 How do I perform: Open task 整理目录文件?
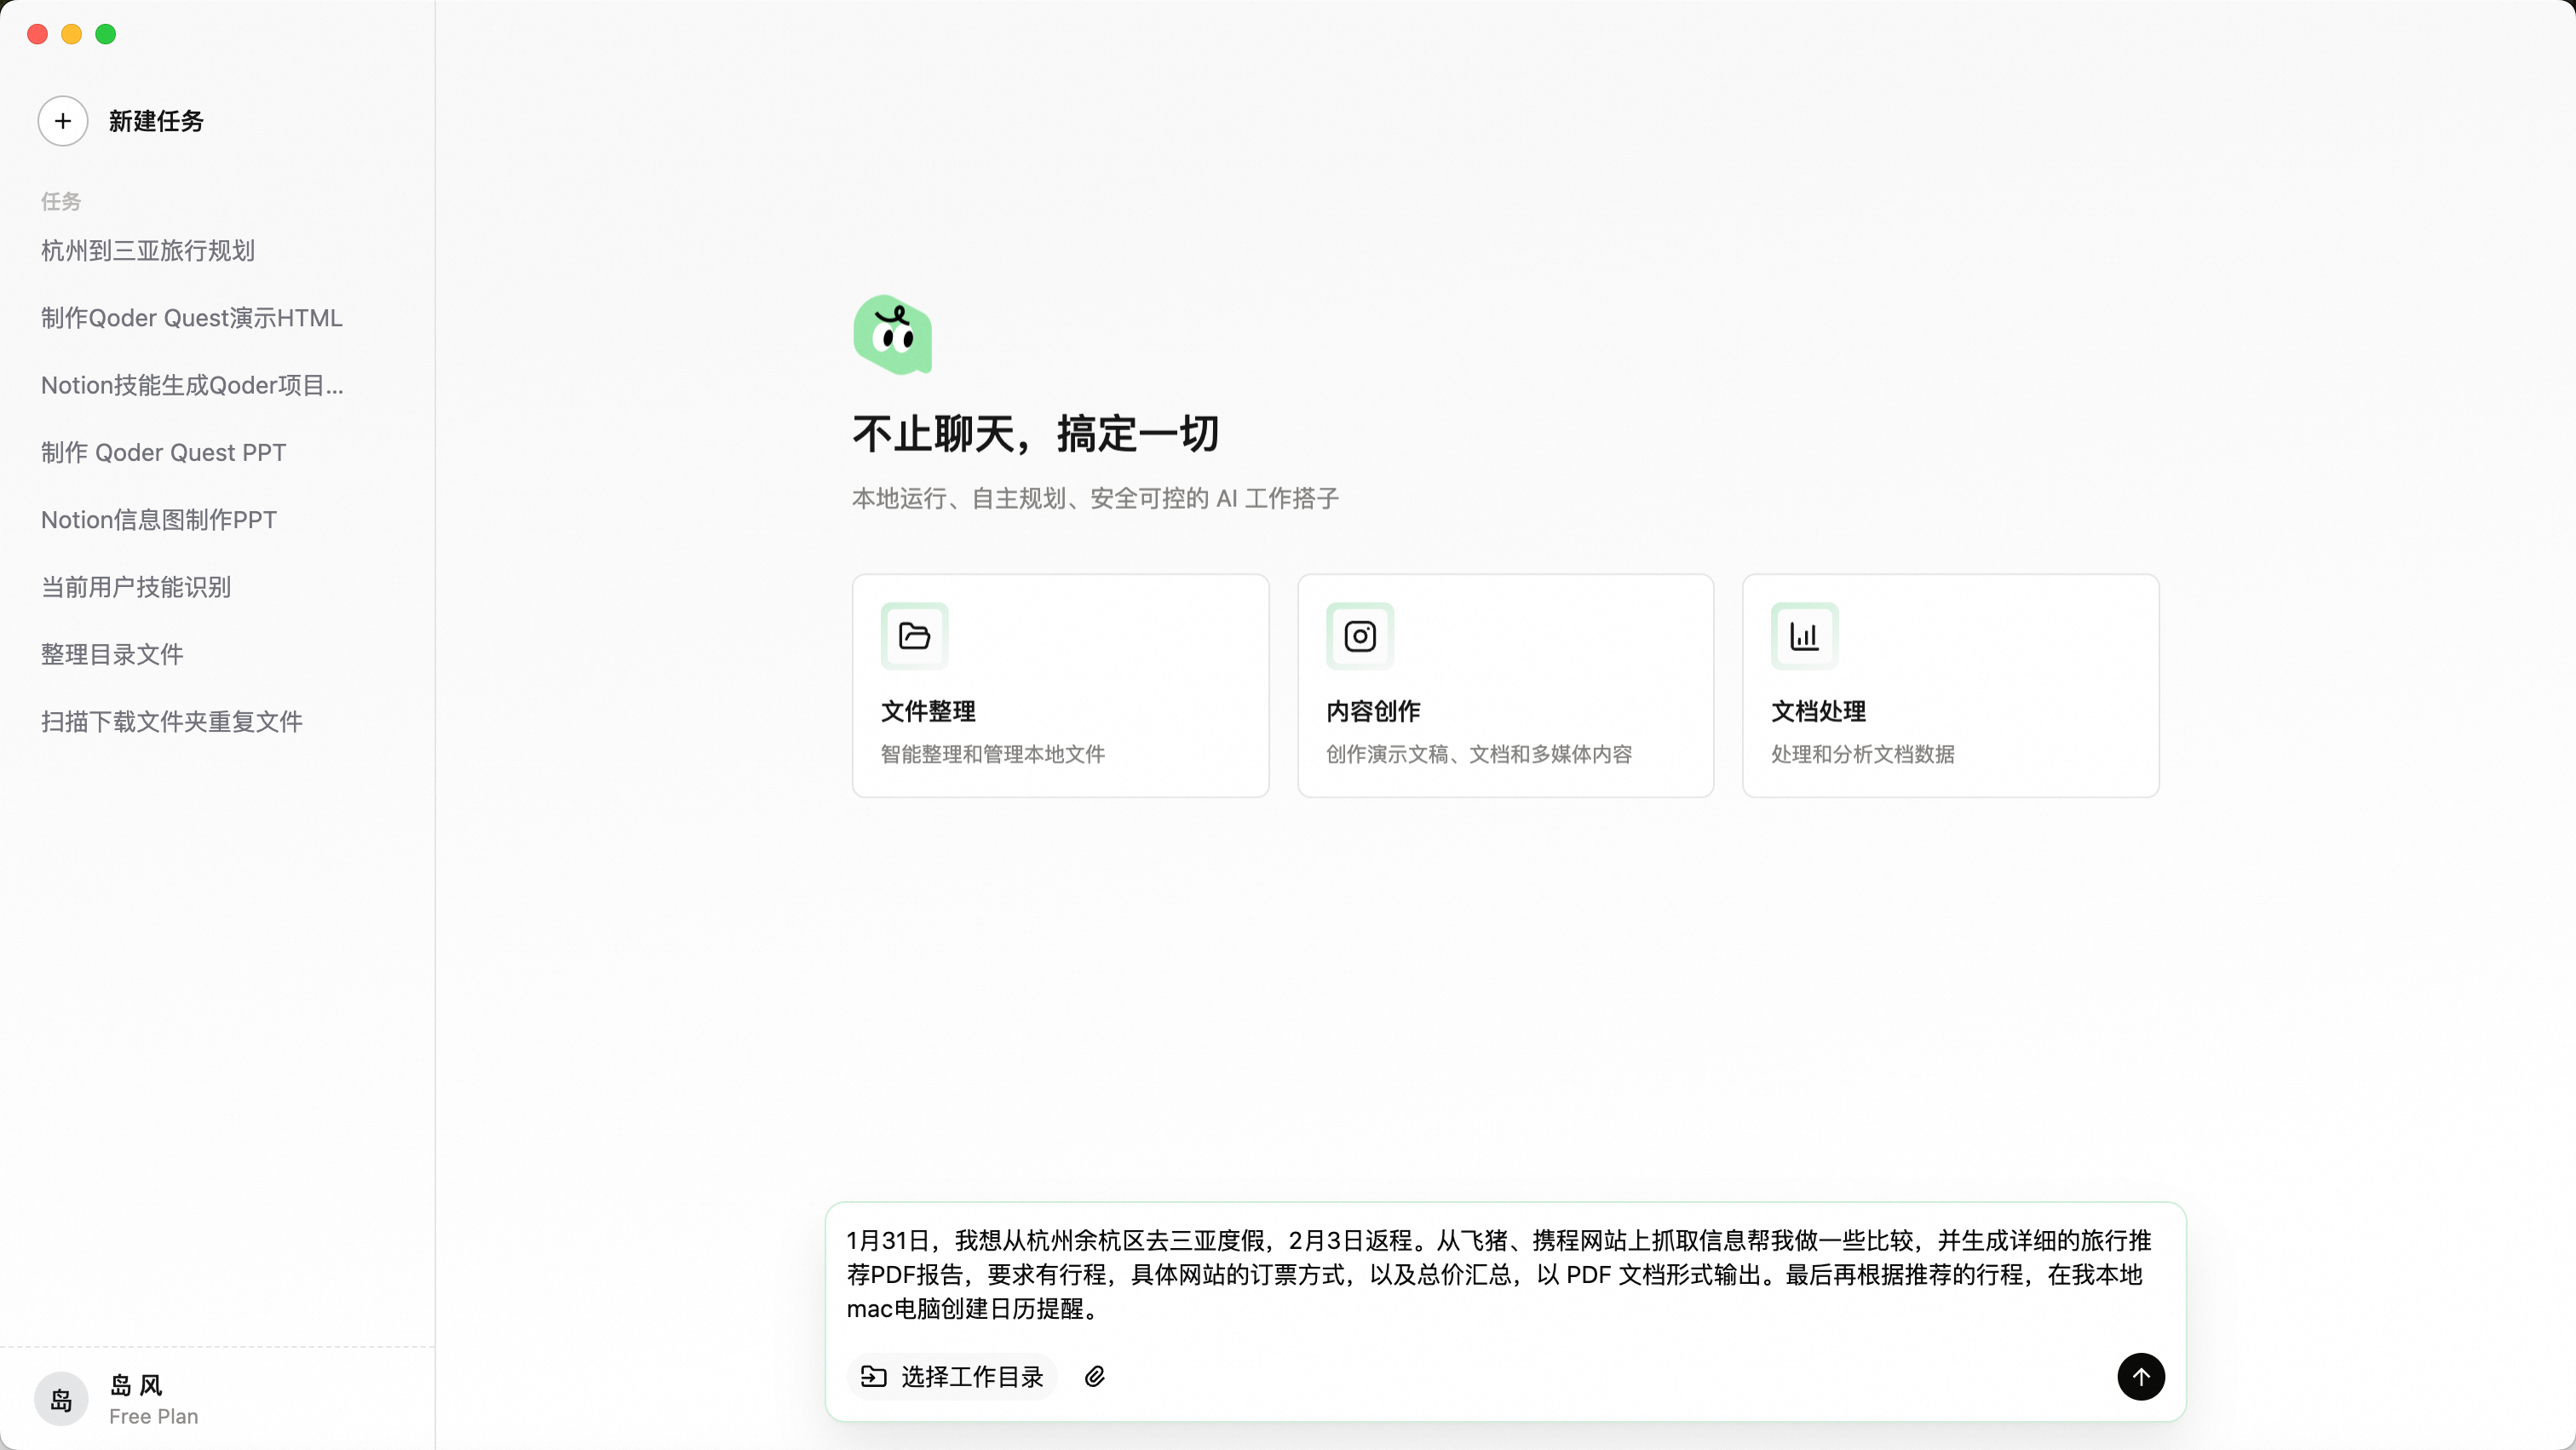[112, 655]
